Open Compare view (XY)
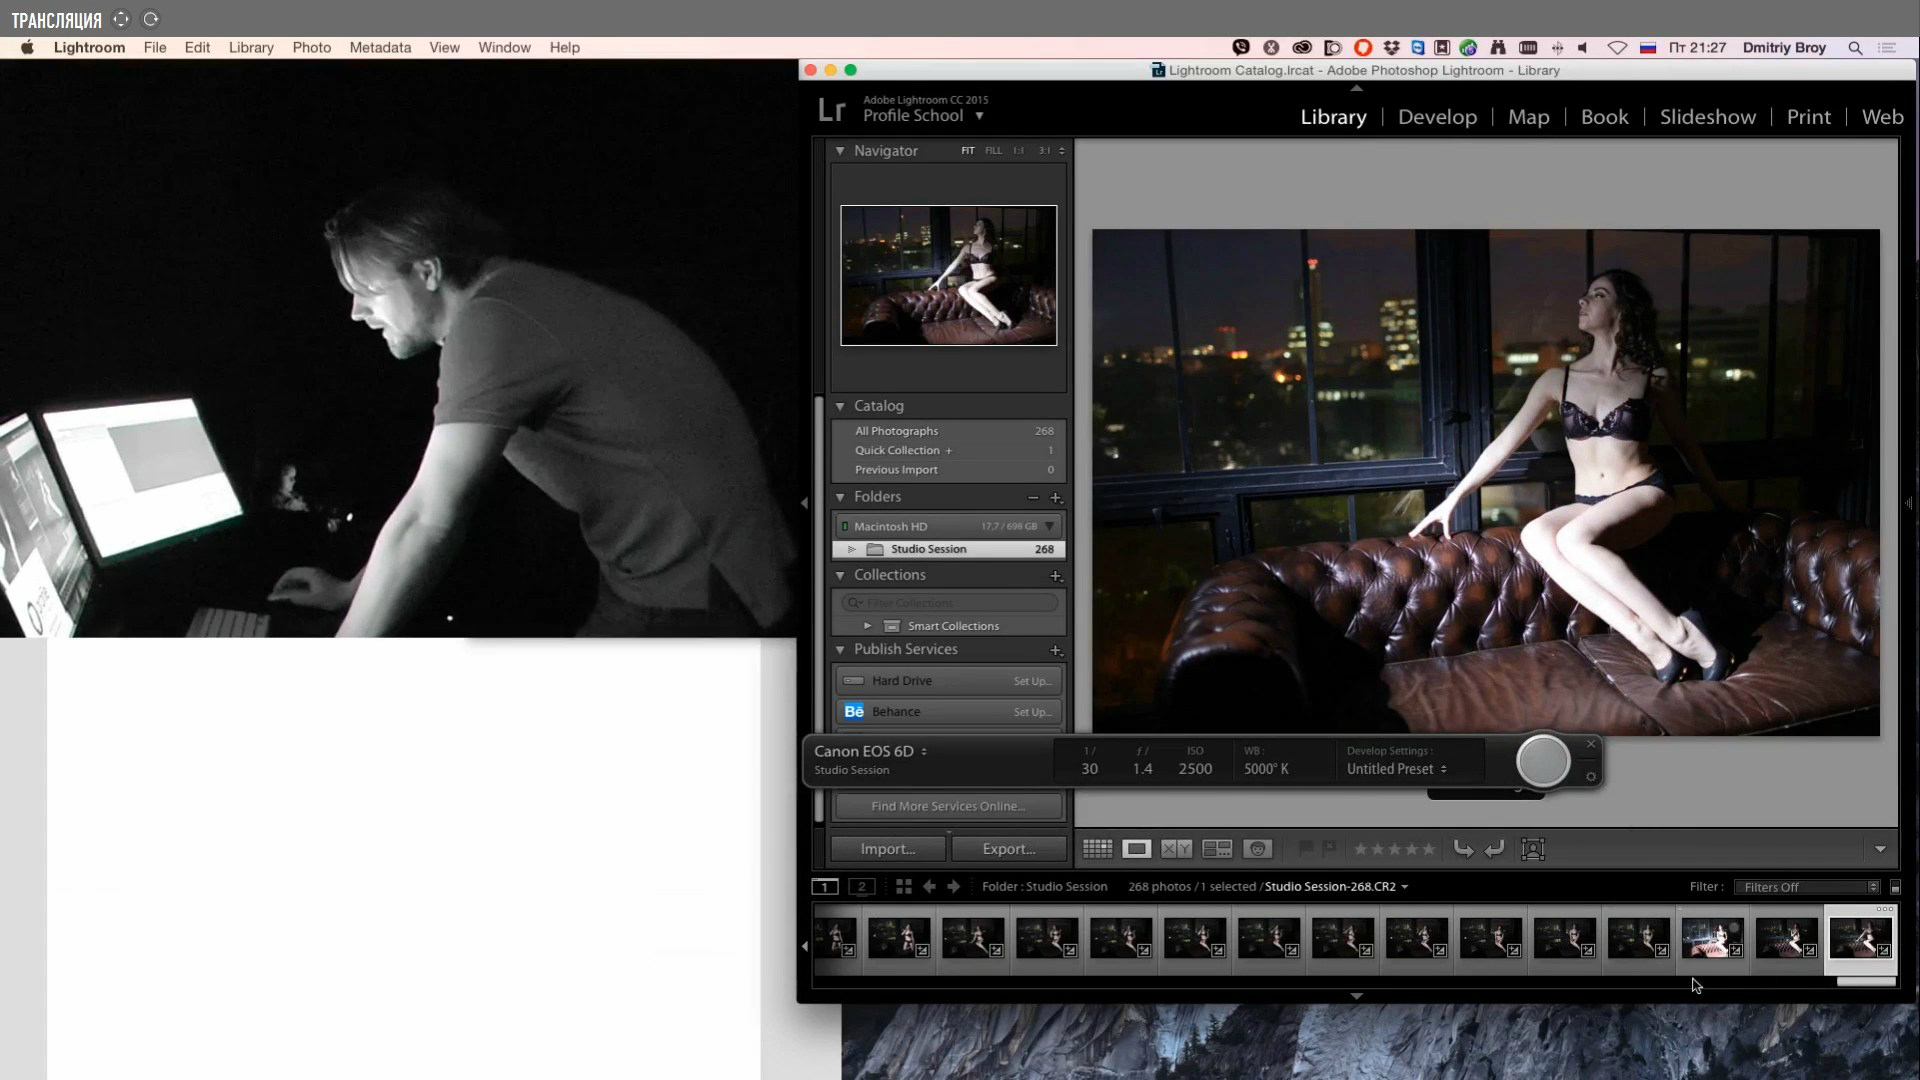Screen dimensions: 1920x1080 [1176, 849]
